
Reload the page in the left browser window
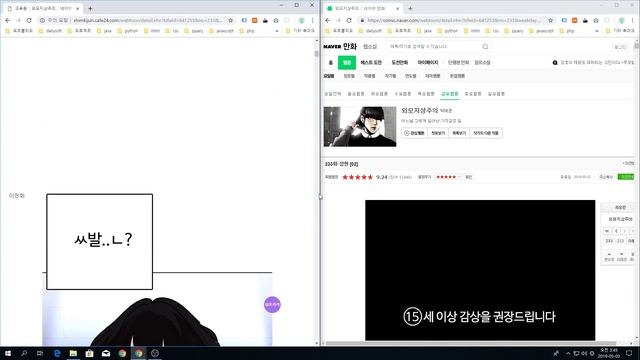point(29,20)
